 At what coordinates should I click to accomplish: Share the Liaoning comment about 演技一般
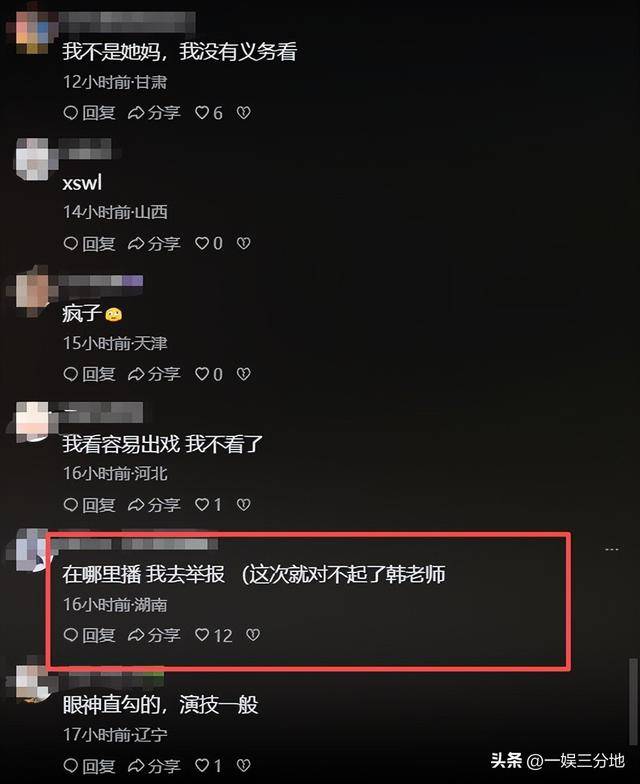154,766
